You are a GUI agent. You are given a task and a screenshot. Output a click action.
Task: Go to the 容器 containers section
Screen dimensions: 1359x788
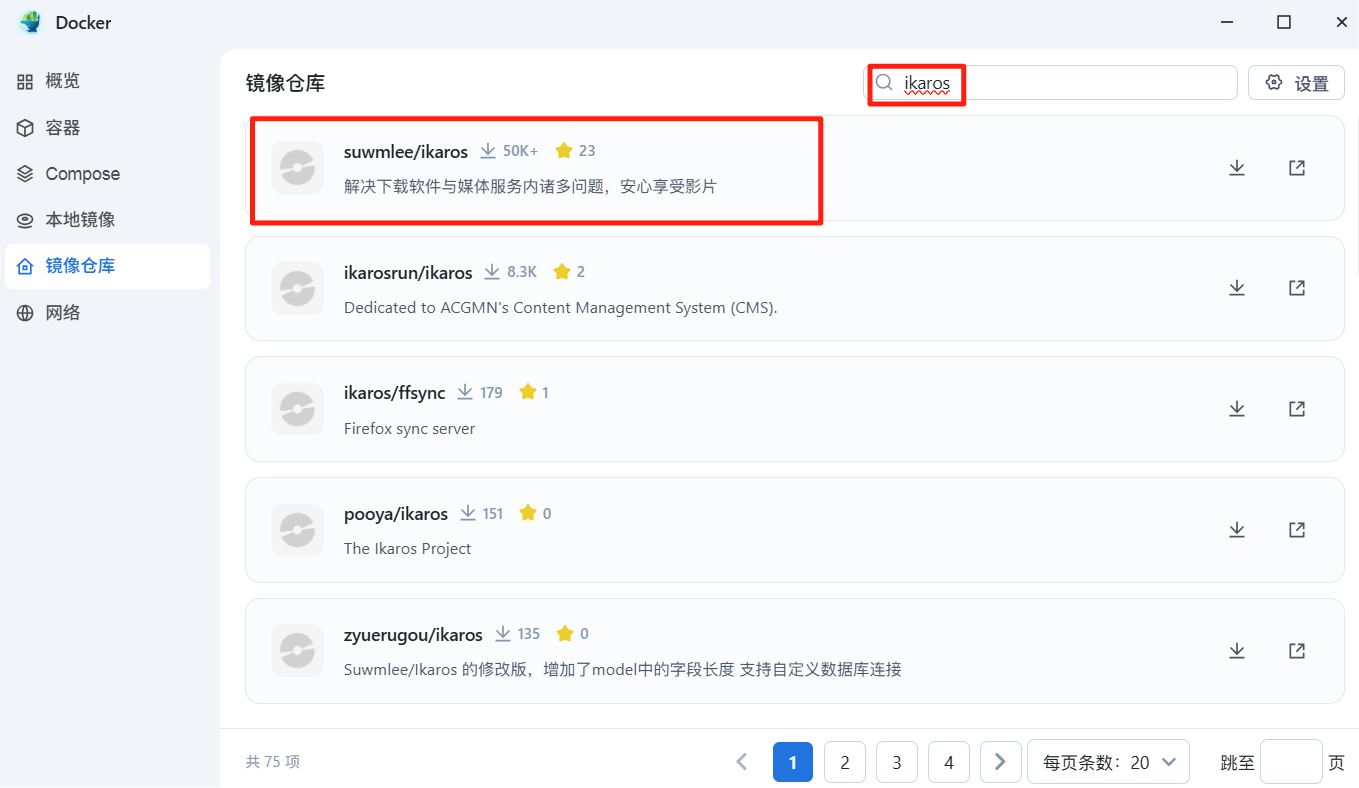(x=107, y=128)
